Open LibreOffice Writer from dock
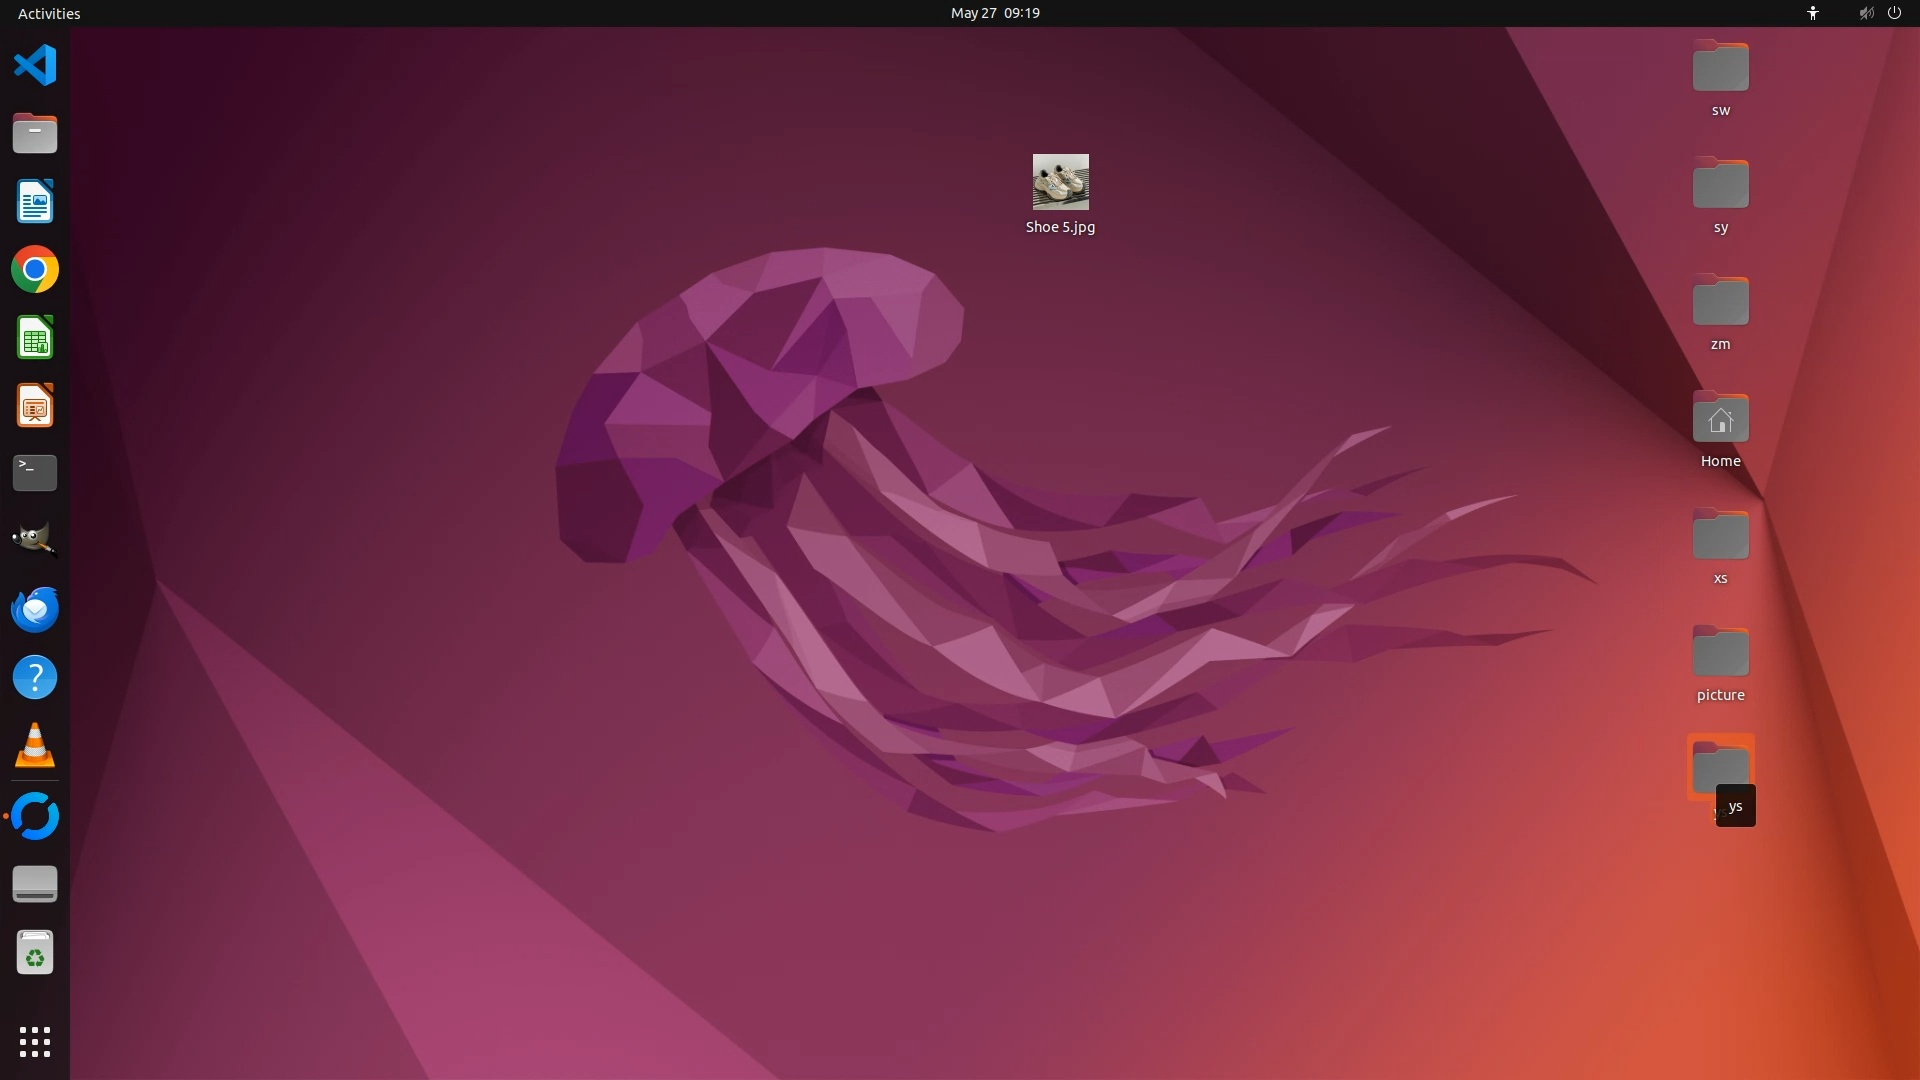This screenshot has height=1080, width=1920. pos(35,202)
